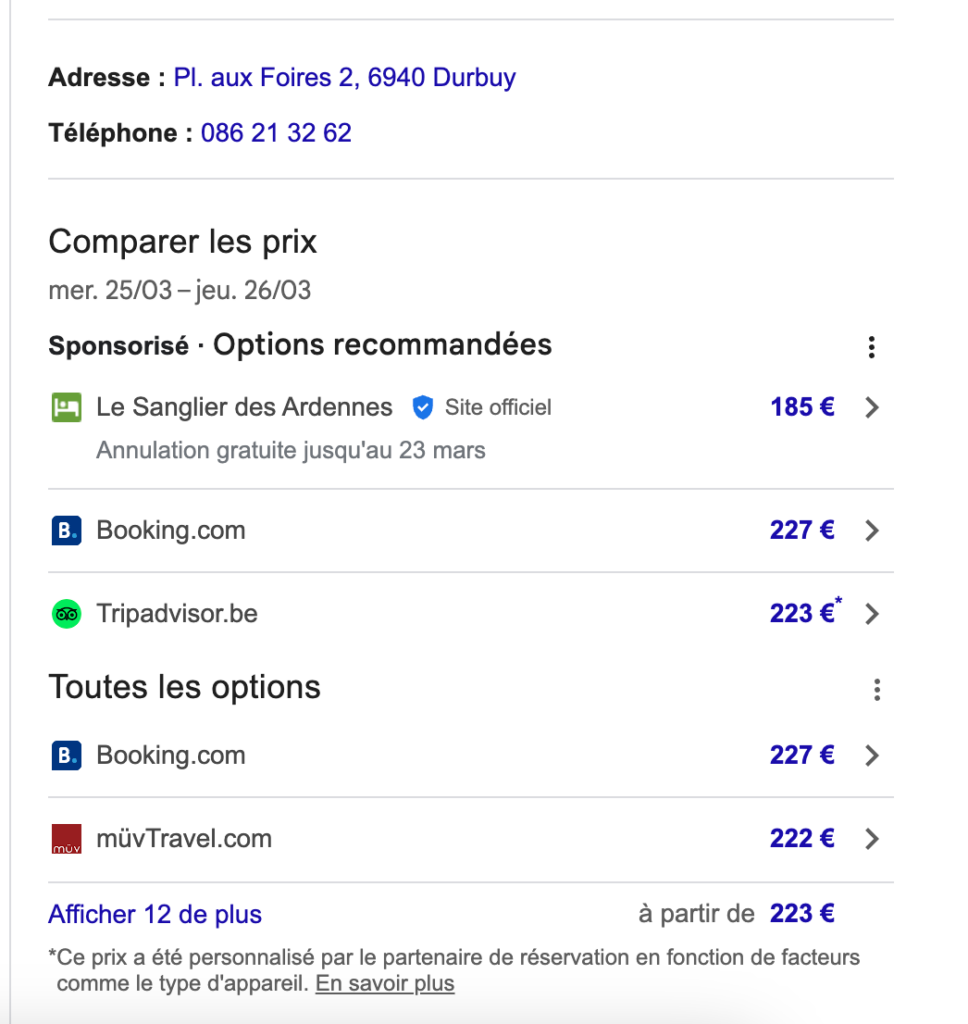Choose the müvTravel.com price option
Viewport: 968px width, 1024px height.
coord(802,839)
